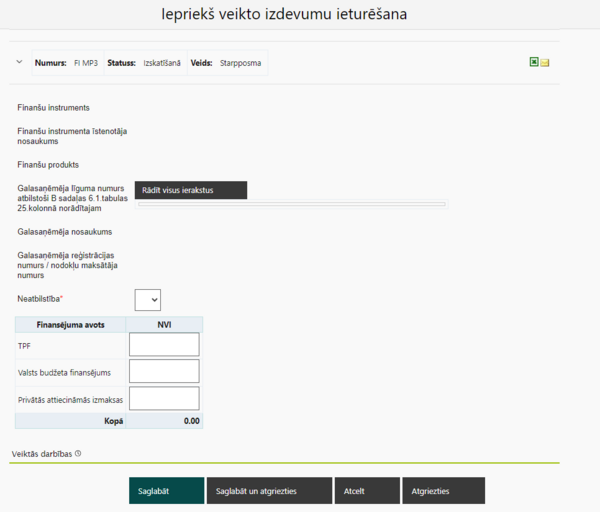Click the Privātās attiecināmās izmaksas input
The image size is (600, 512).
pyautogui.click(x=164, y=398)
